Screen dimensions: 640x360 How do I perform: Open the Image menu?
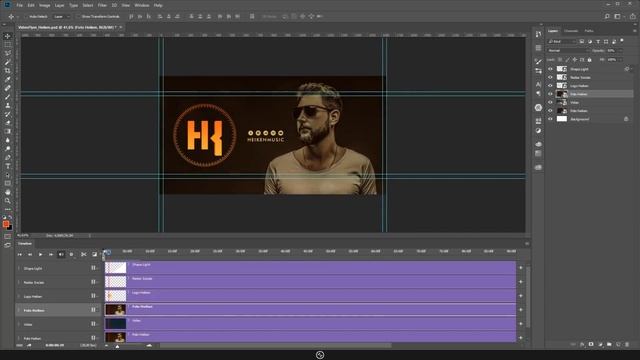coord(44,5)
